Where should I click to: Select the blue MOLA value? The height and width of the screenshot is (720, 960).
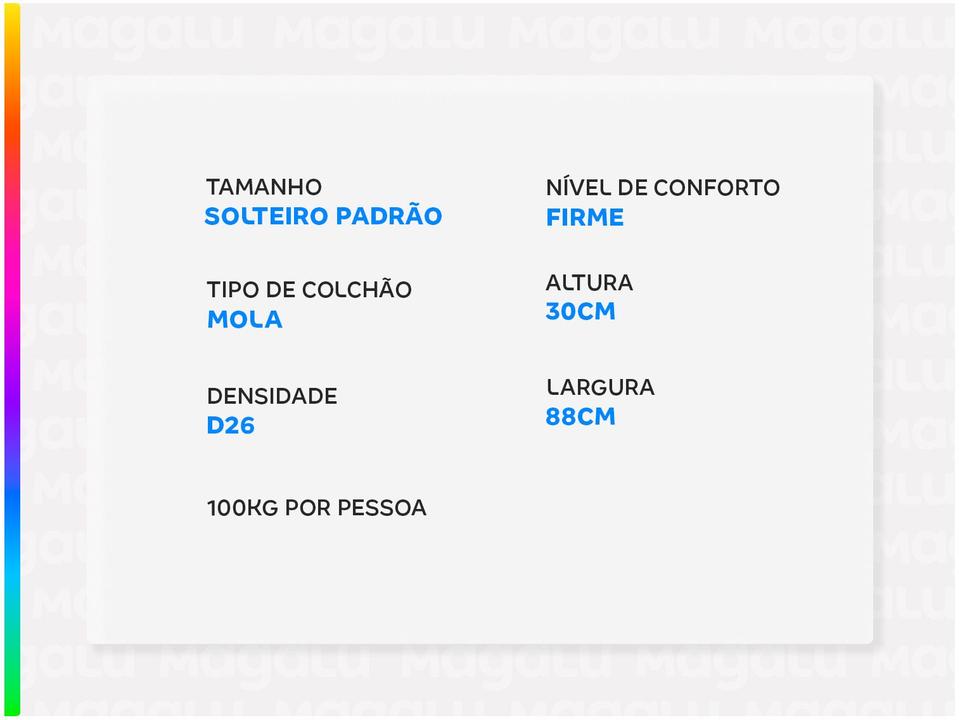(245, 320)
